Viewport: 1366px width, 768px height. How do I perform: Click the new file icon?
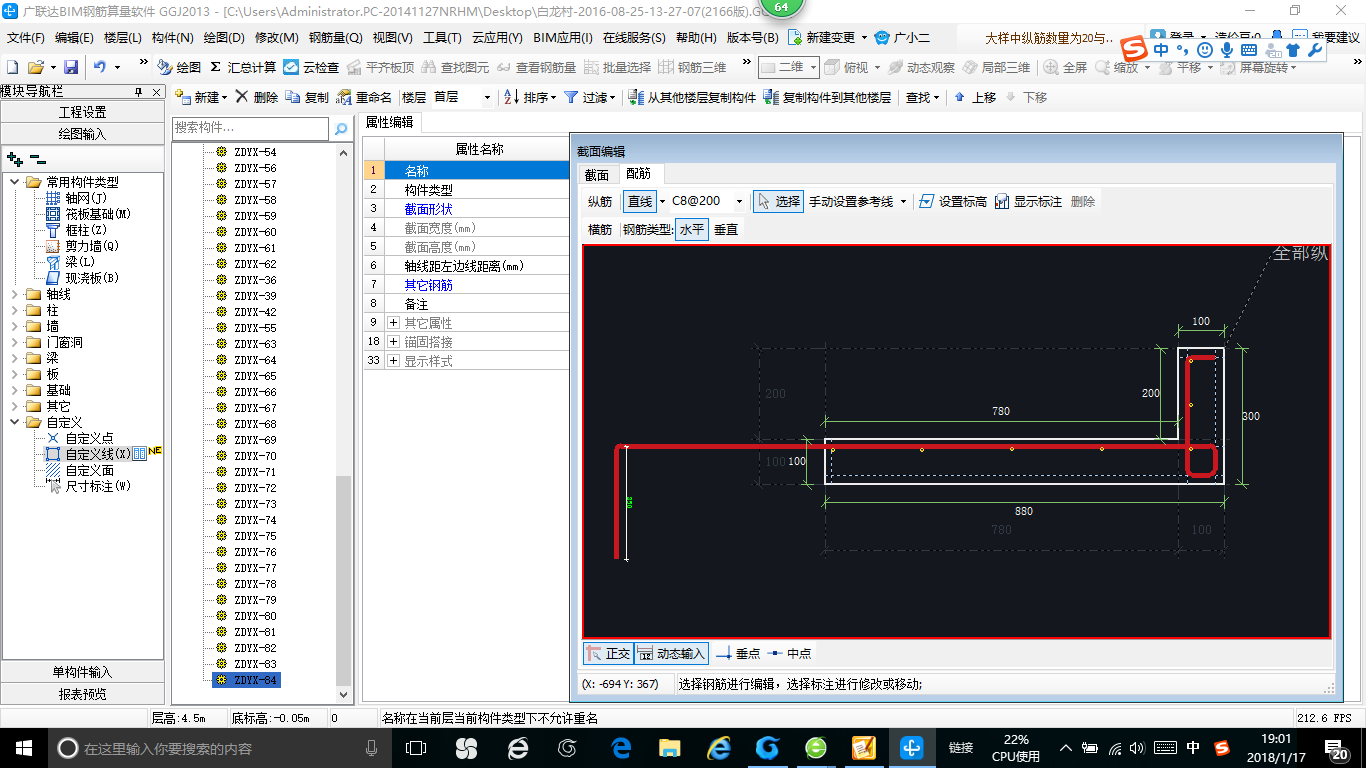(x=13, y=67)
